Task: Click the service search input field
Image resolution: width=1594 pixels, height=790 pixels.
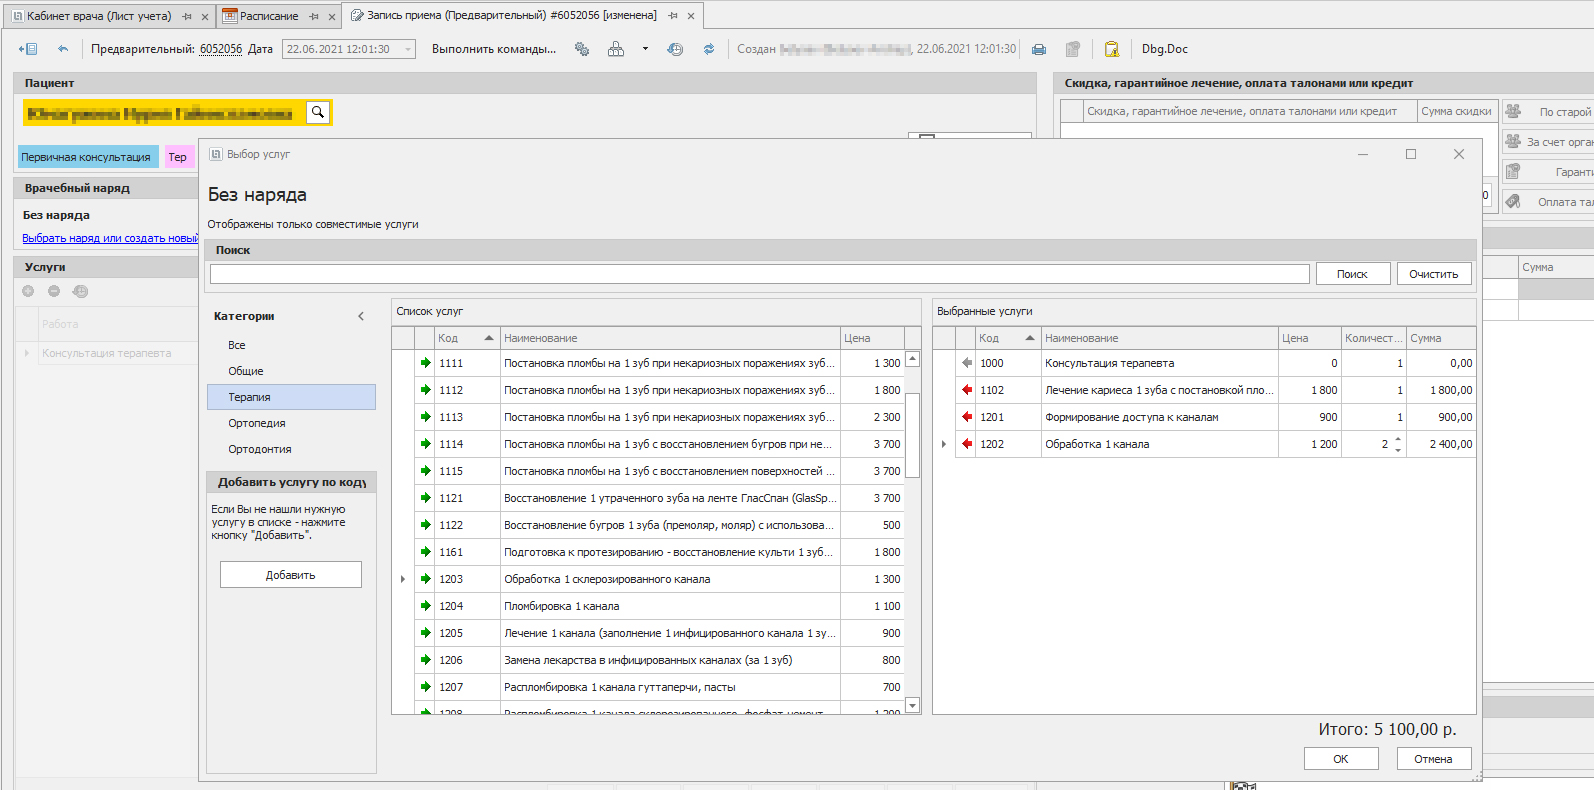Action: pos(759,274)
